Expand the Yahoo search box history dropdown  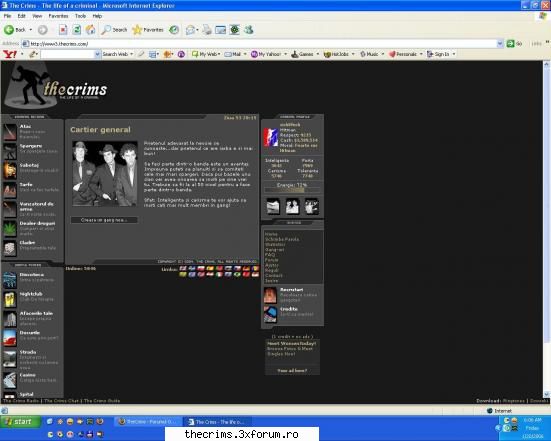[97, 54]
